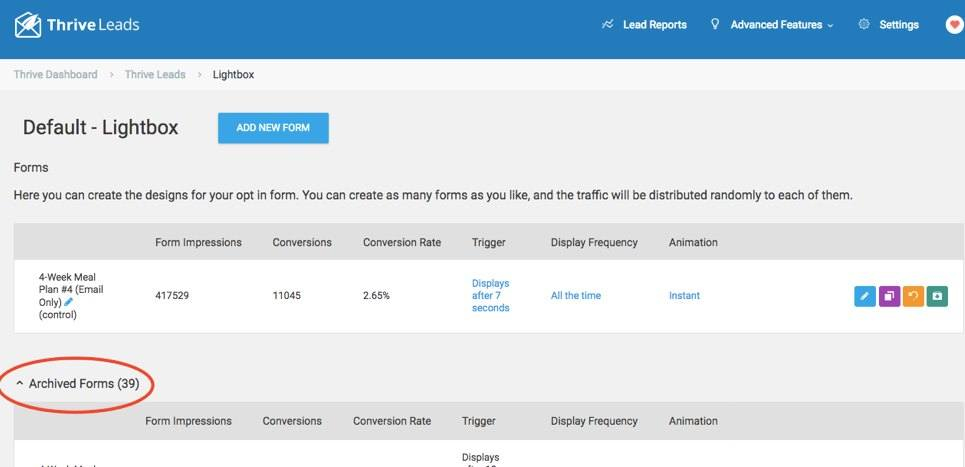
Task: Click the Thrive Leads logo
Action: [77, 25]
